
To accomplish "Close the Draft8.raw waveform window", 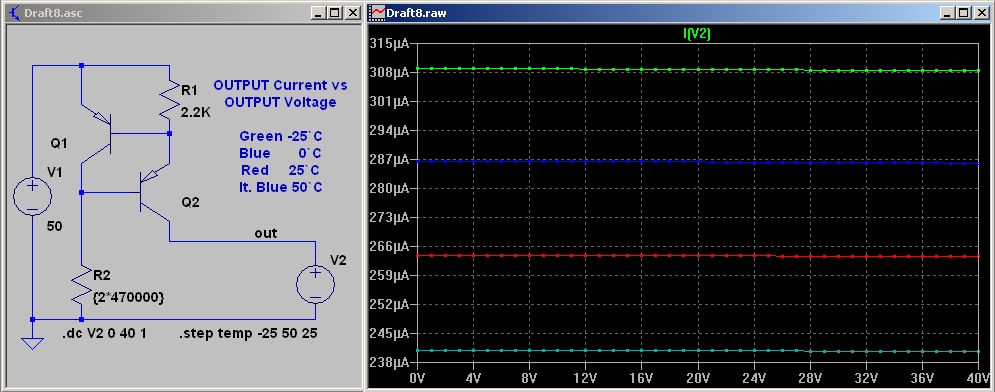I will coord(980,13).
